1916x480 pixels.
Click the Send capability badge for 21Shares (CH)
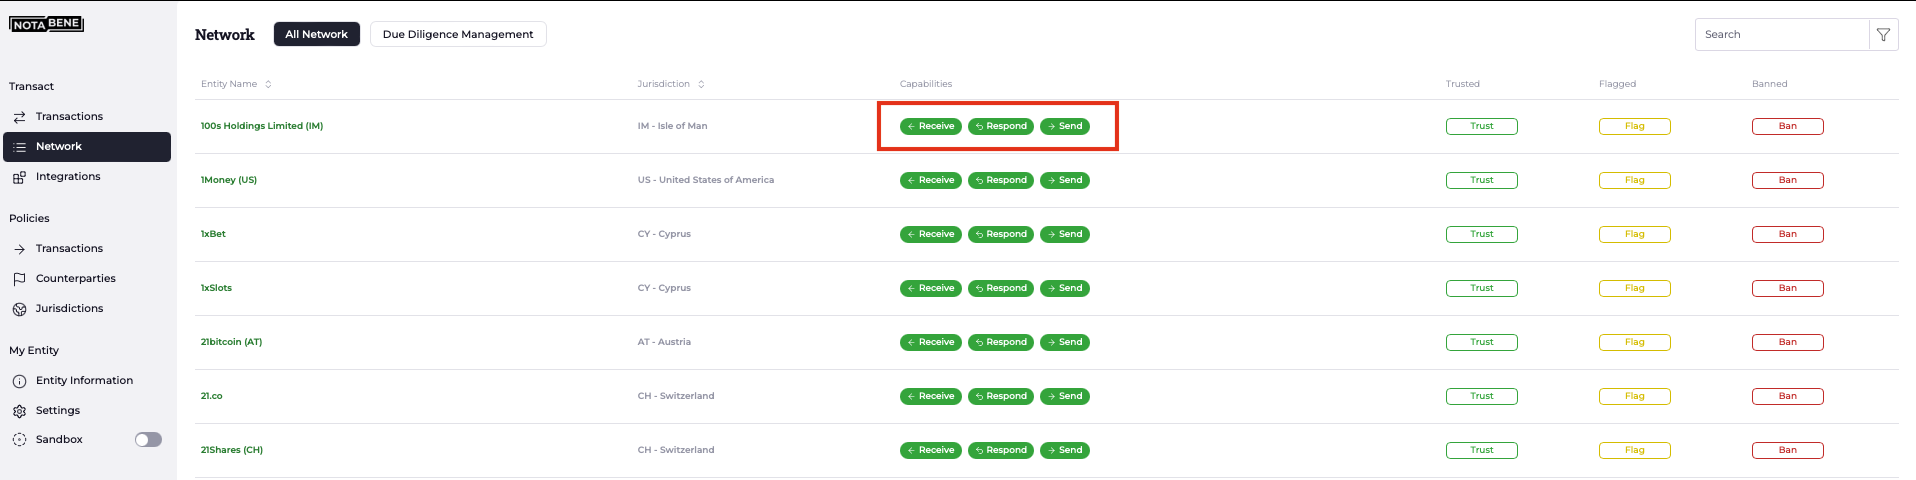[1065, 450]
